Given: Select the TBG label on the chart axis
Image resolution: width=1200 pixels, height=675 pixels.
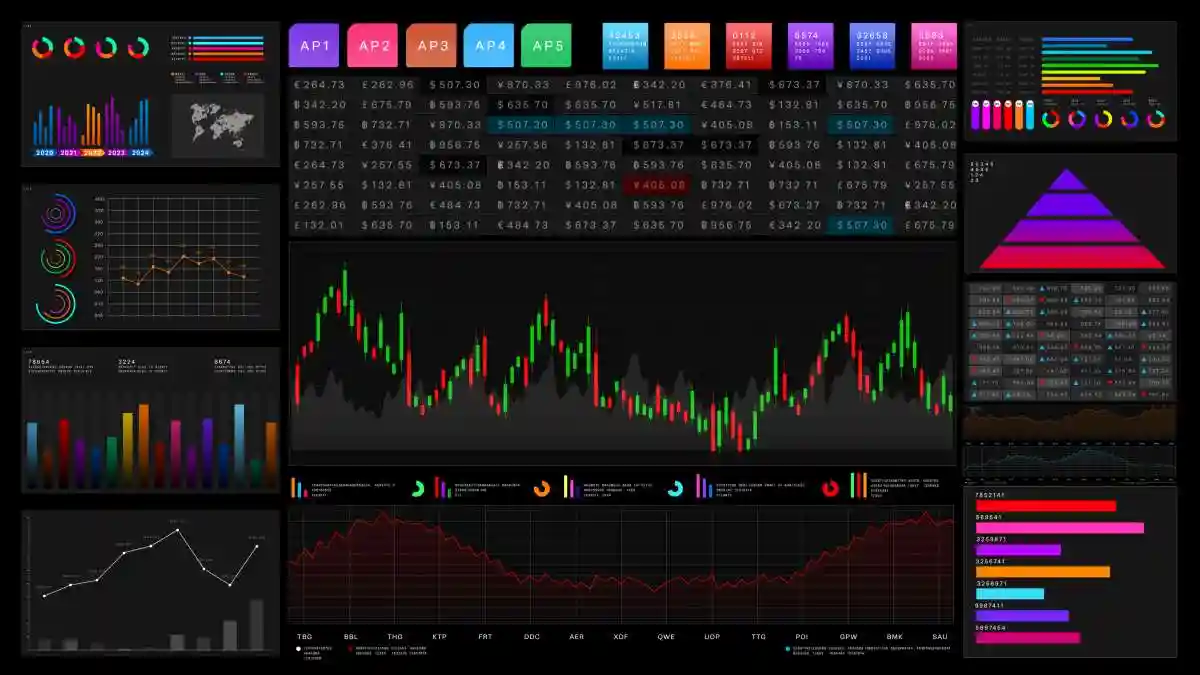Looking at the screenshot, I should pos(305,636).
